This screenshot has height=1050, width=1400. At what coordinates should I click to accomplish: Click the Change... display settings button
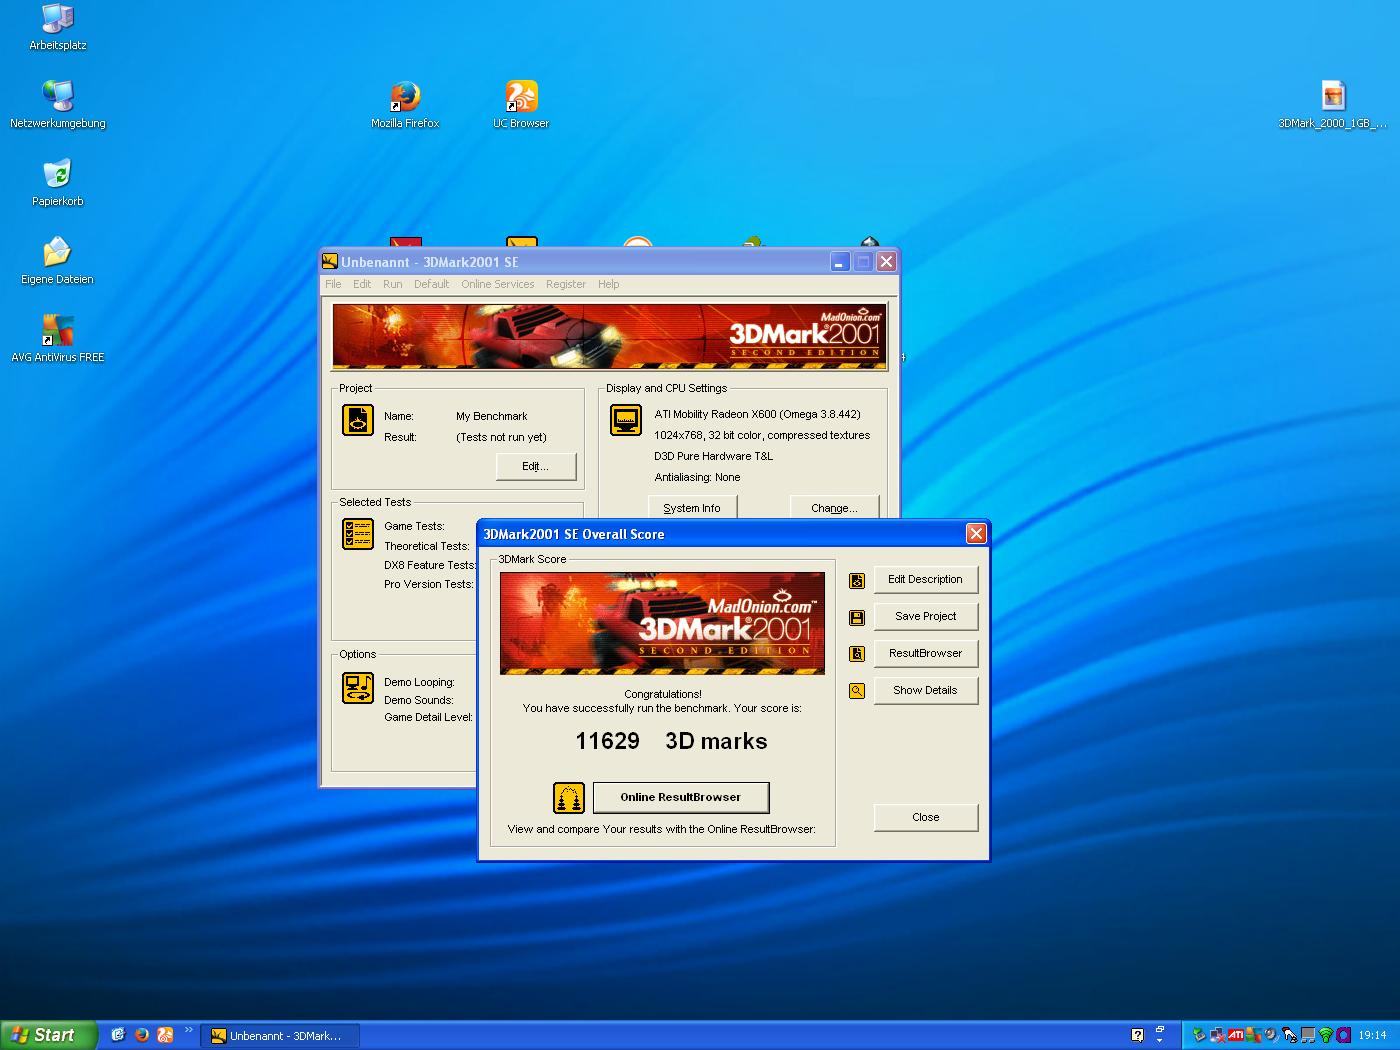point(834,508)
